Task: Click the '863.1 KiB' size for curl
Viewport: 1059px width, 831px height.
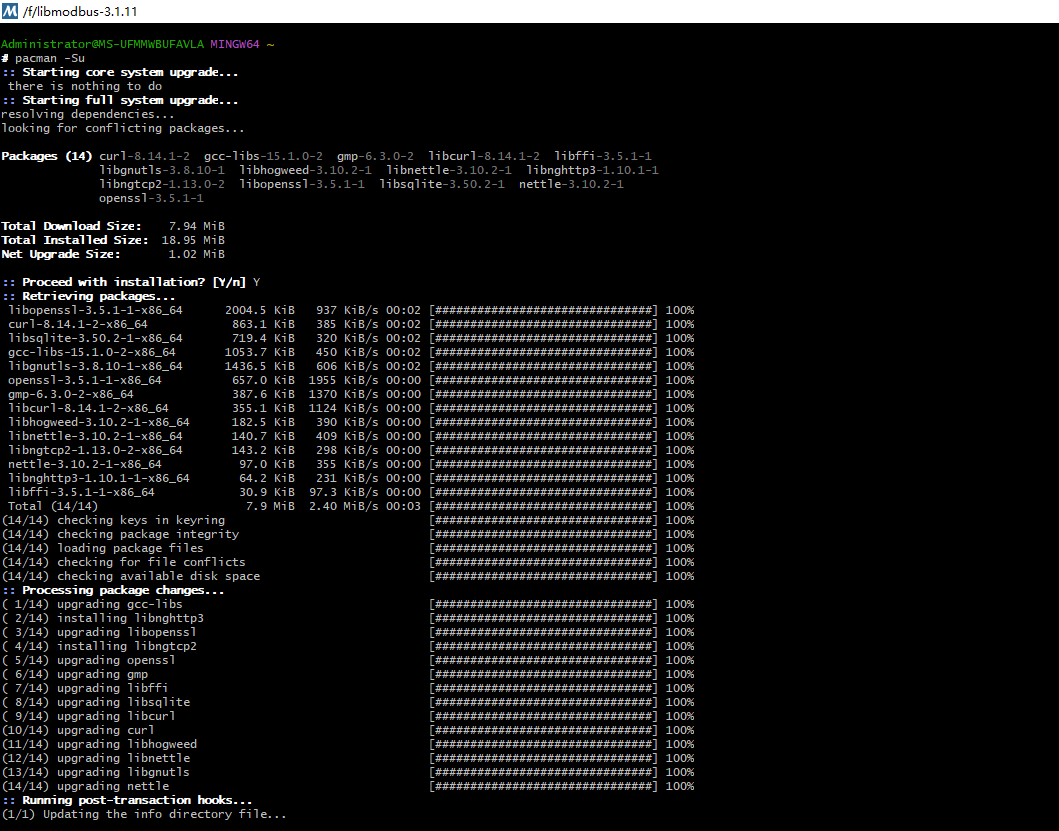Action: [x=263, y=324]
